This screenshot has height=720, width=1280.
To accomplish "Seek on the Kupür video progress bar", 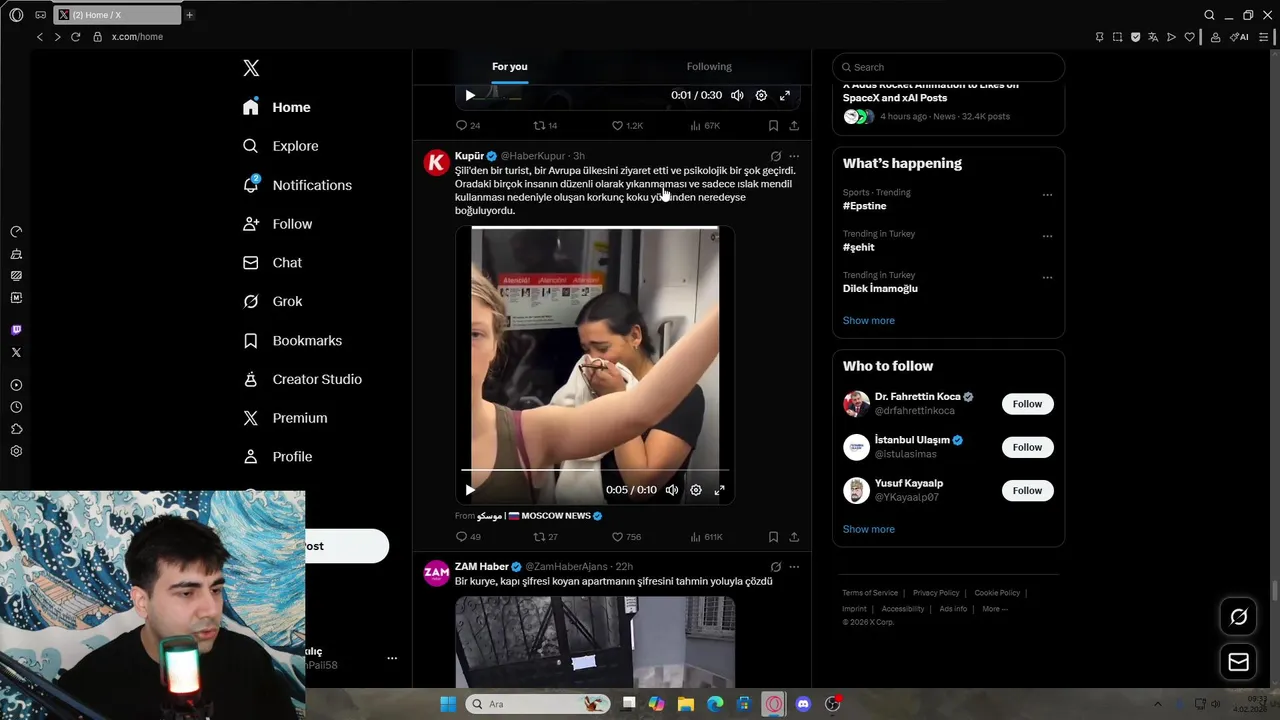I will pos(595,469).
